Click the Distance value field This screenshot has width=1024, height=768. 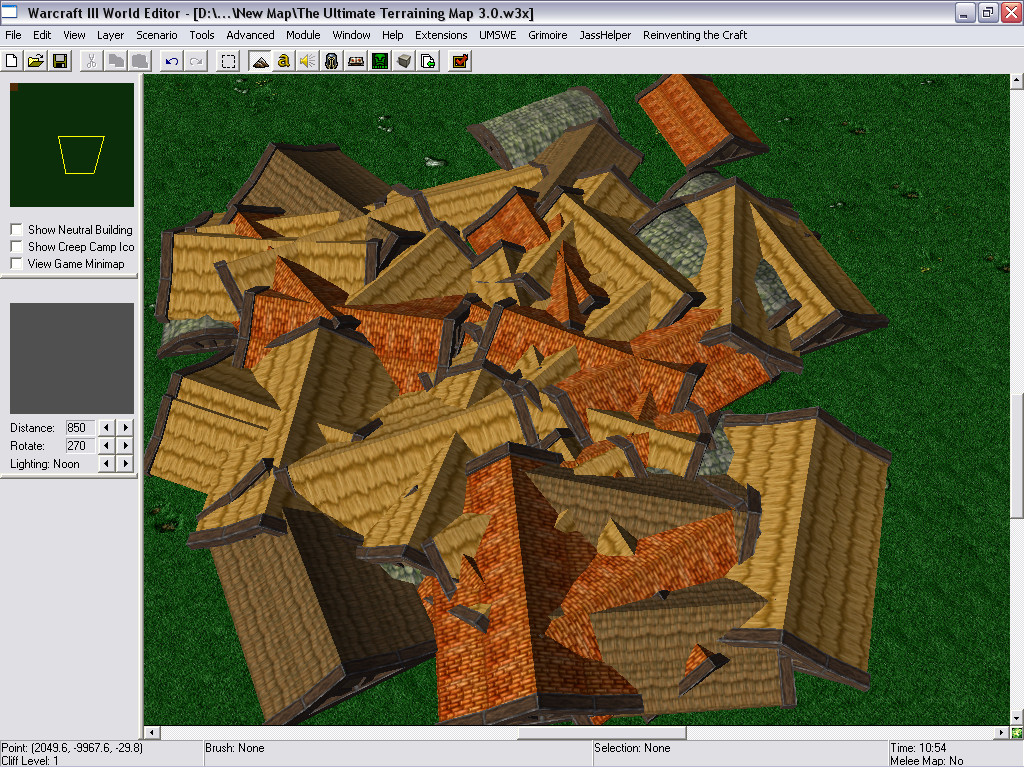(80, 428)
